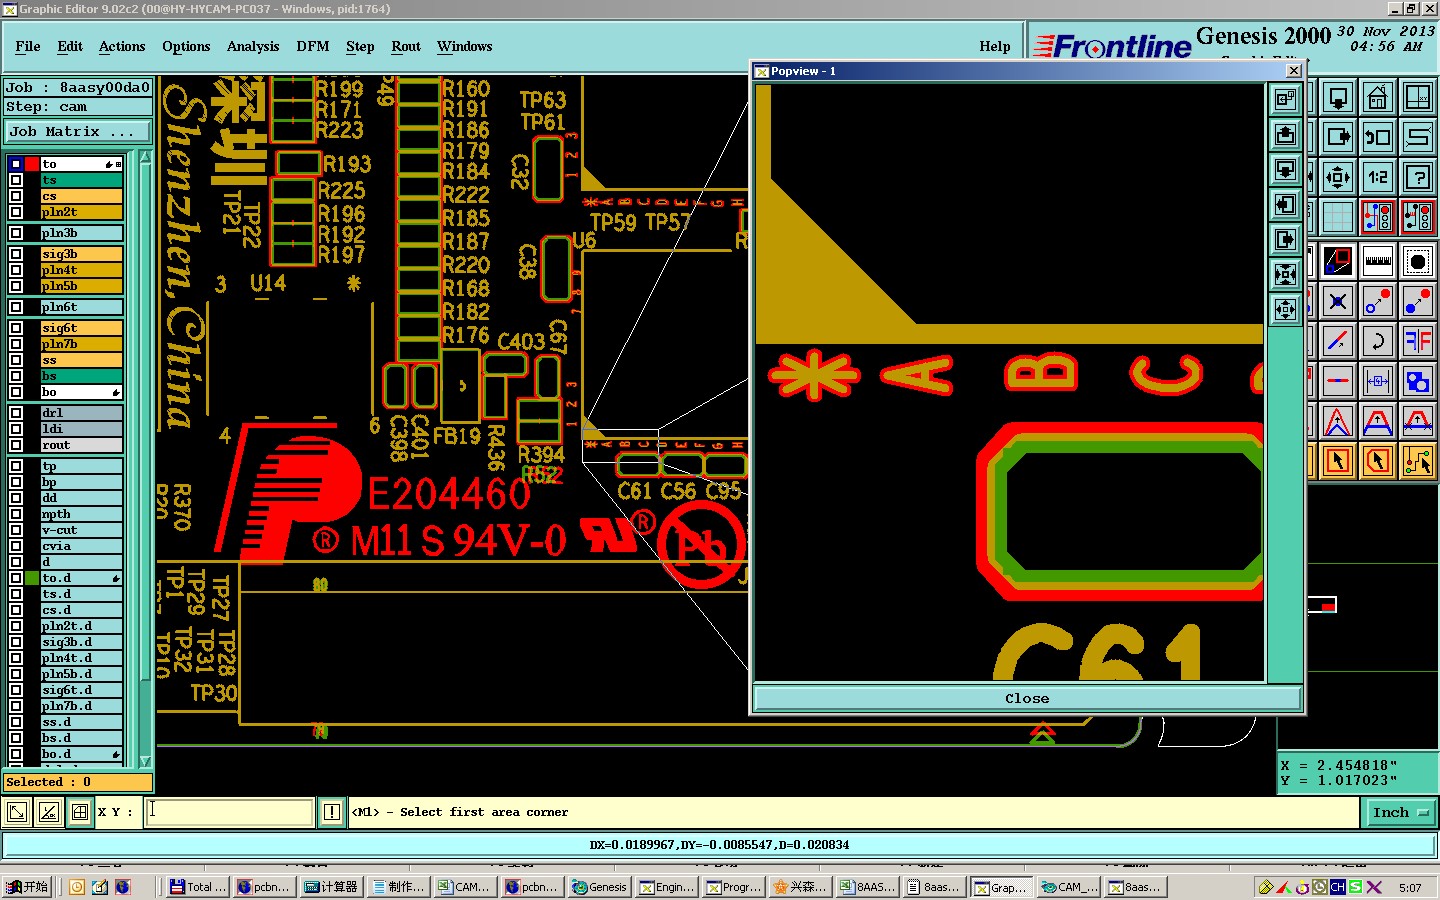Image resolution: width=1440 pixels, height=900 pixels.
Task: Click the Popview pan up icon
Action: click(x=1286, y=135)
